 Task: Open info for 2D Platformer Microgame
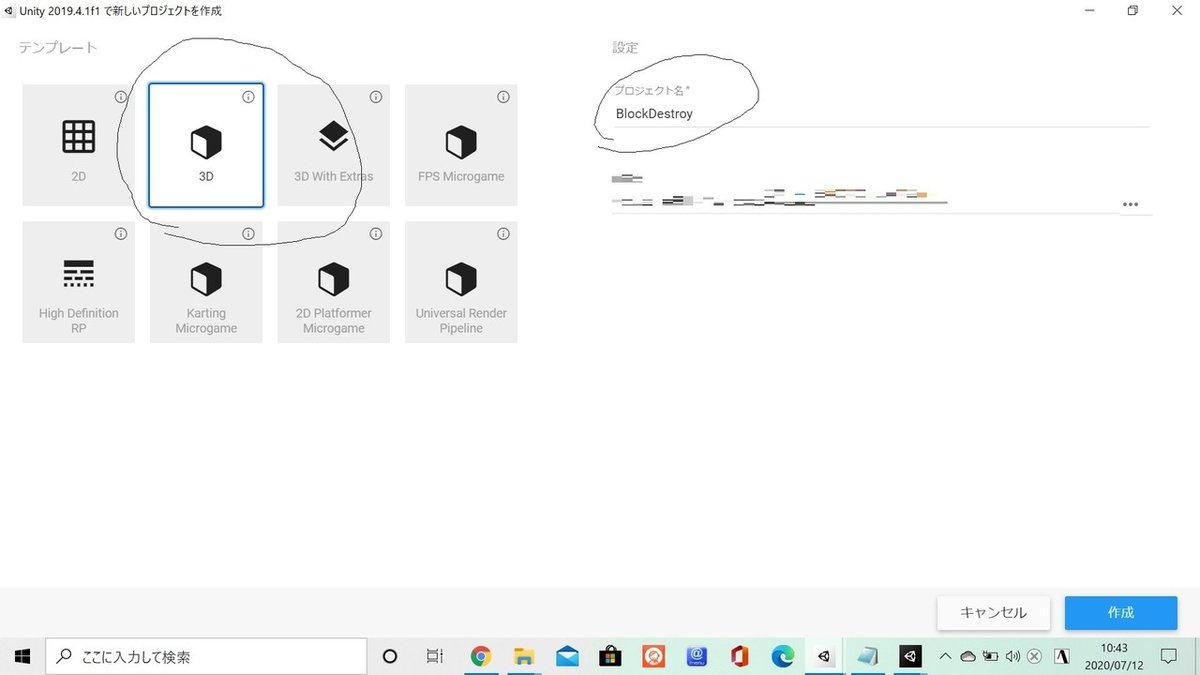pos(376,234)
